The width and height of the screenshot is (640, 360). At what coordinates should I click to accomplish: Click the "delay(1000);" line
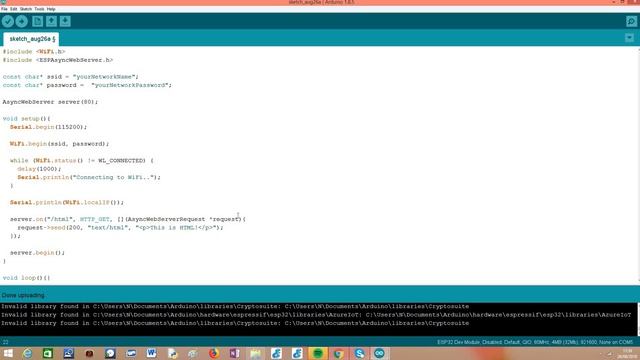coord(39,169)
